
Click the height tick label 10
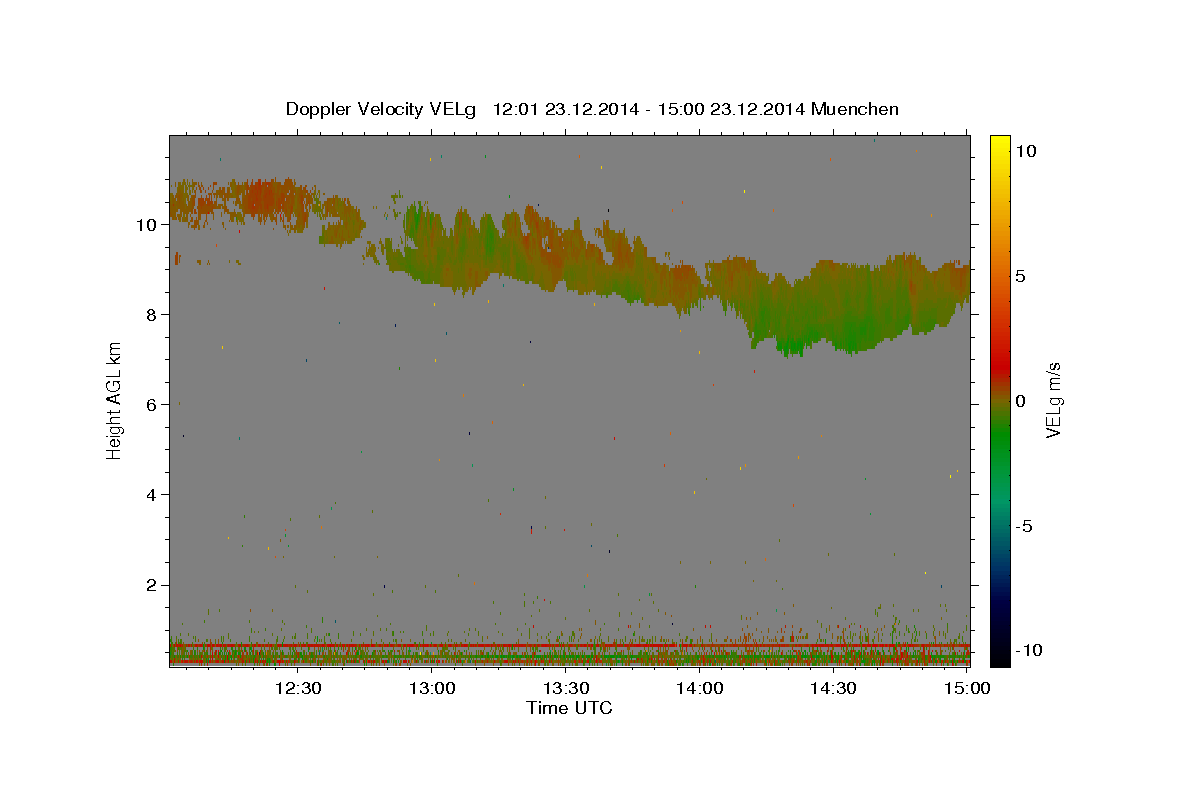(x=146, y=225)
